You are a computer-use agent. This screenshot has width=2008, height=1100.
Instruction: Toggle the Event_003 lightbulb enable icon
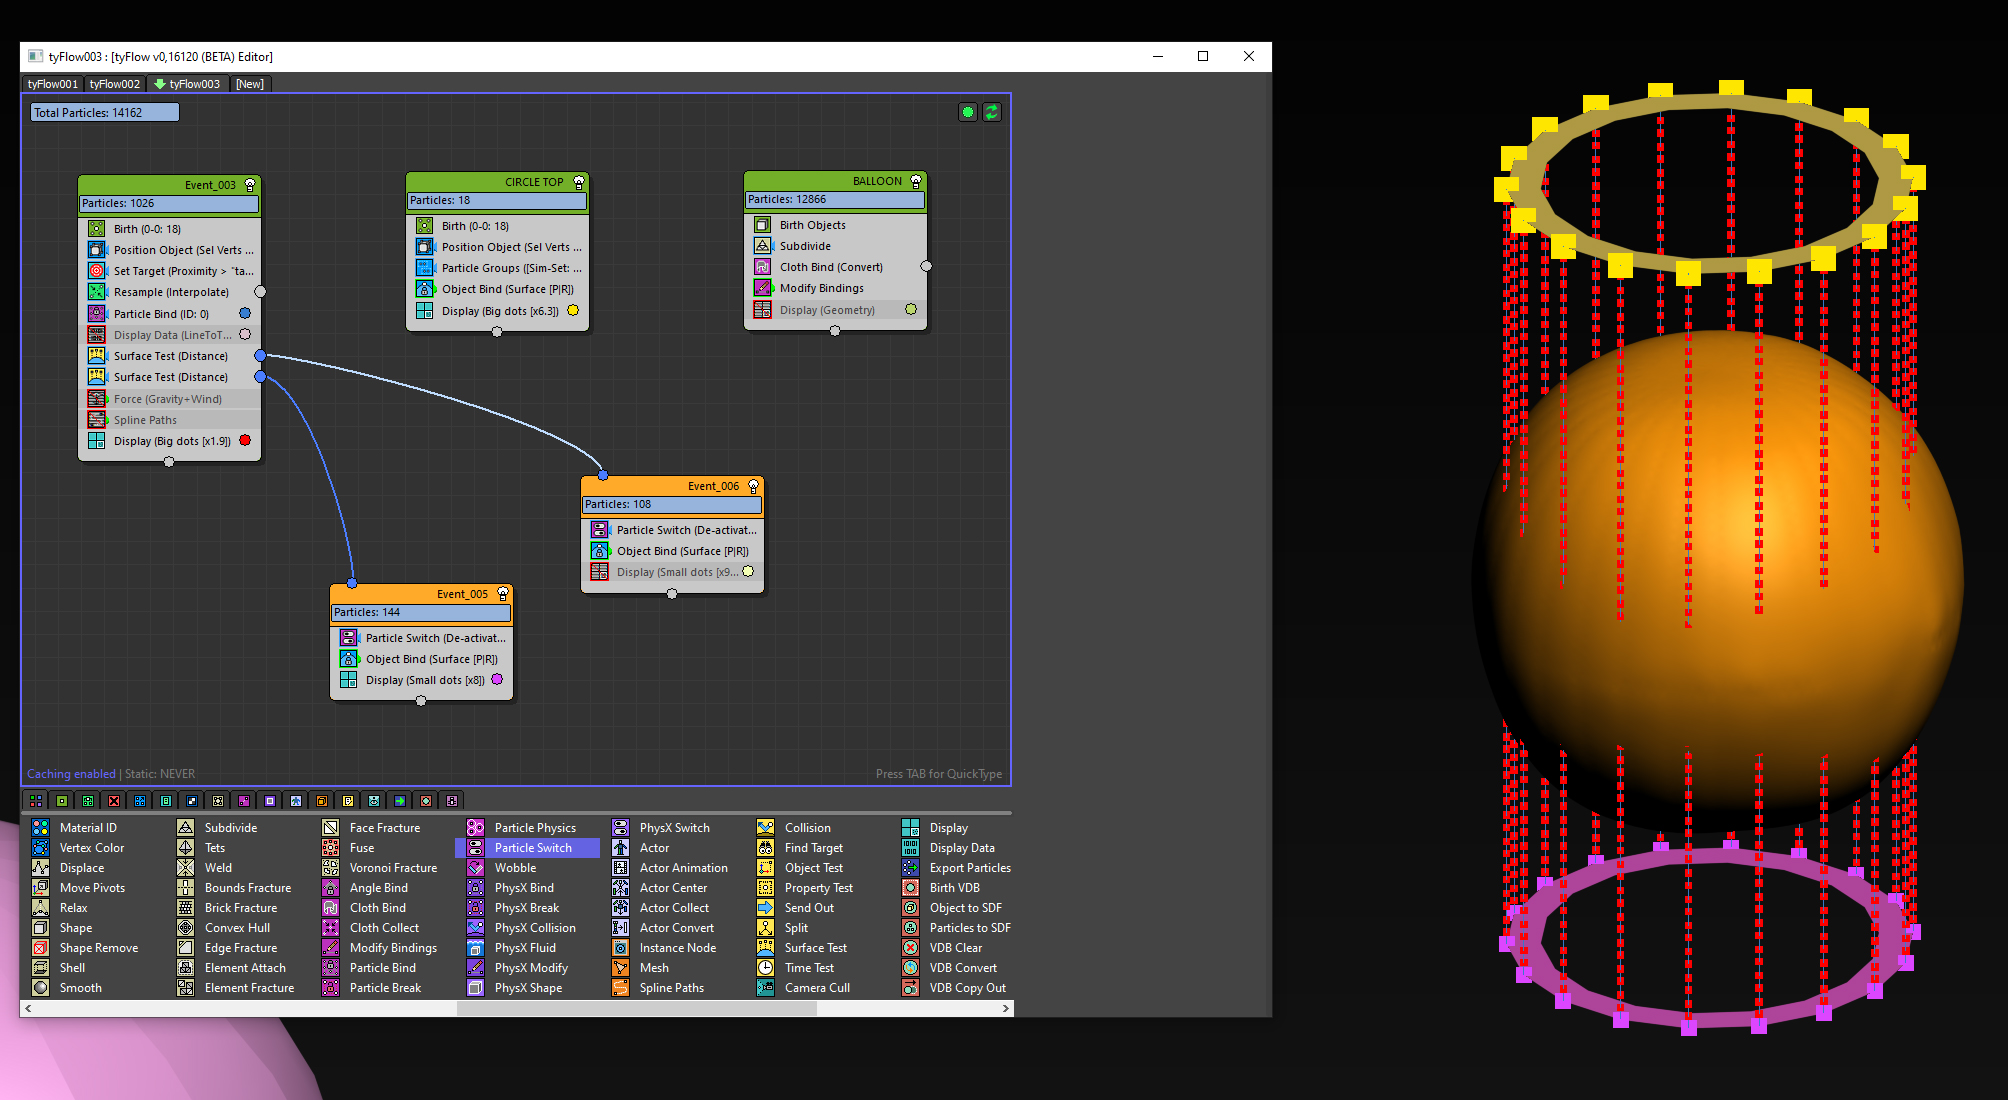click(x=250, y=185)
